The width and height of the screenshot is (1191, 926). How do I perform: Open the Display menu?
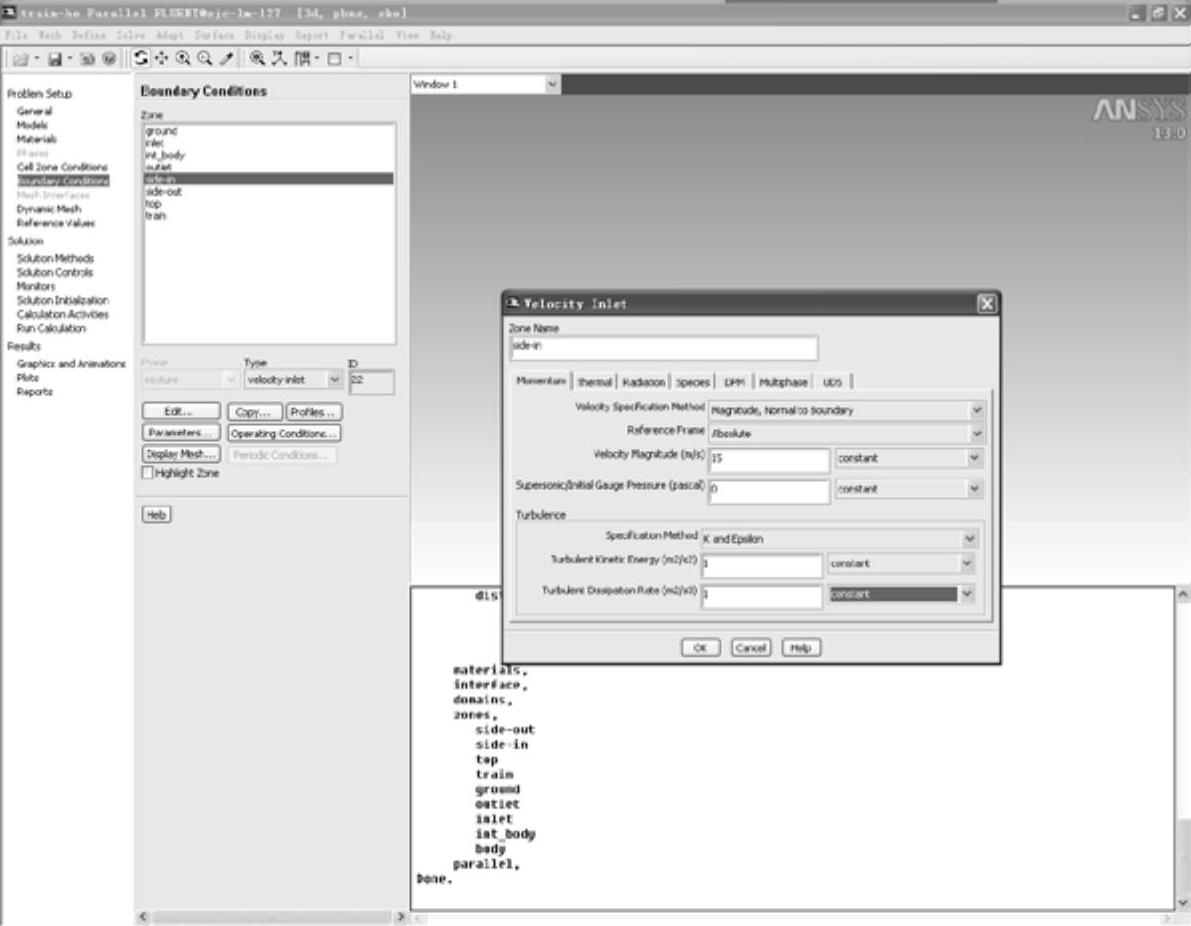[264, 35]
